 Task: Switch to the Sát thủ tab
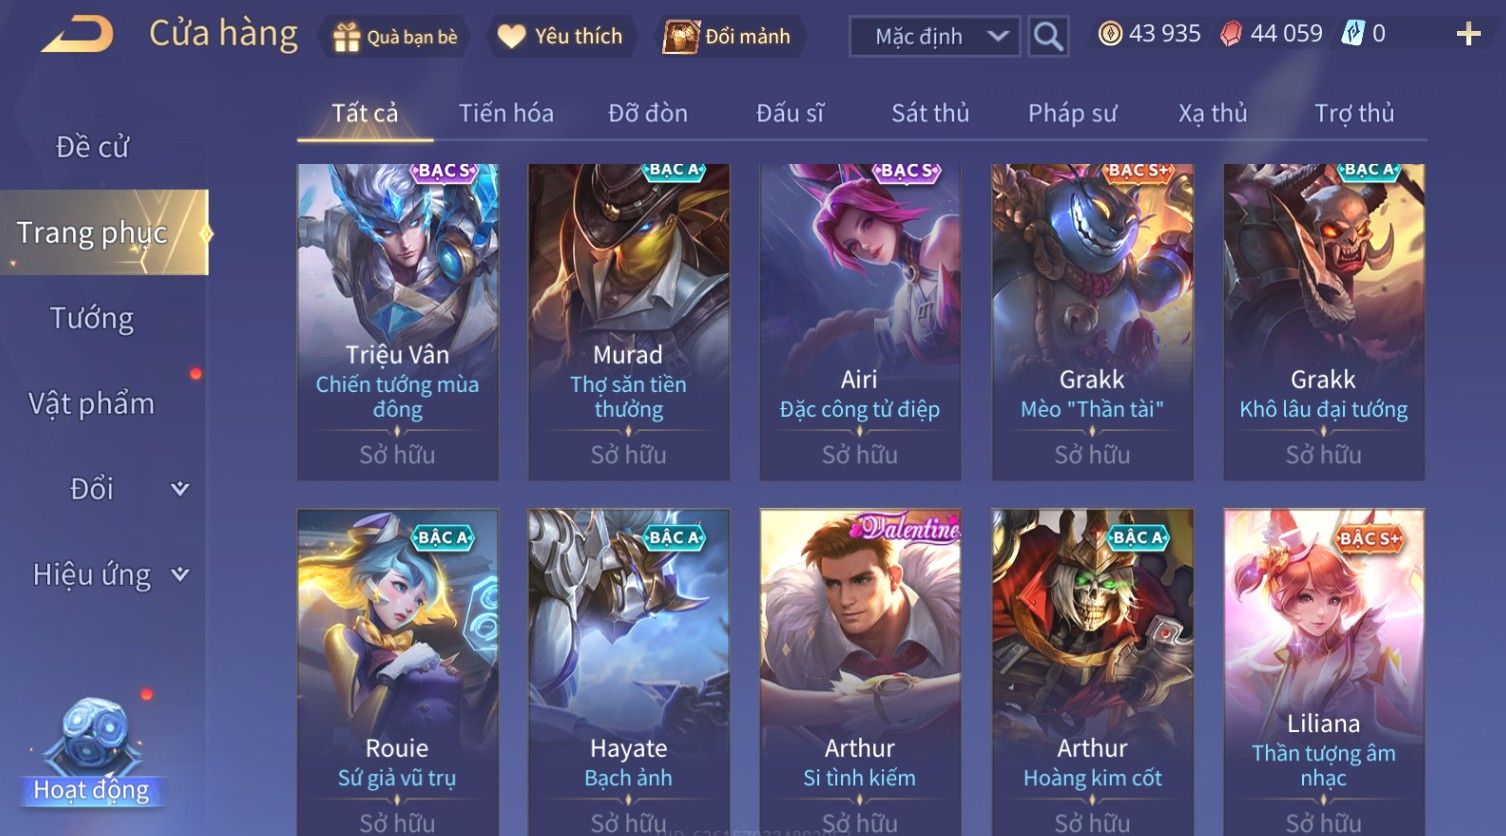[x=930, y=113]
